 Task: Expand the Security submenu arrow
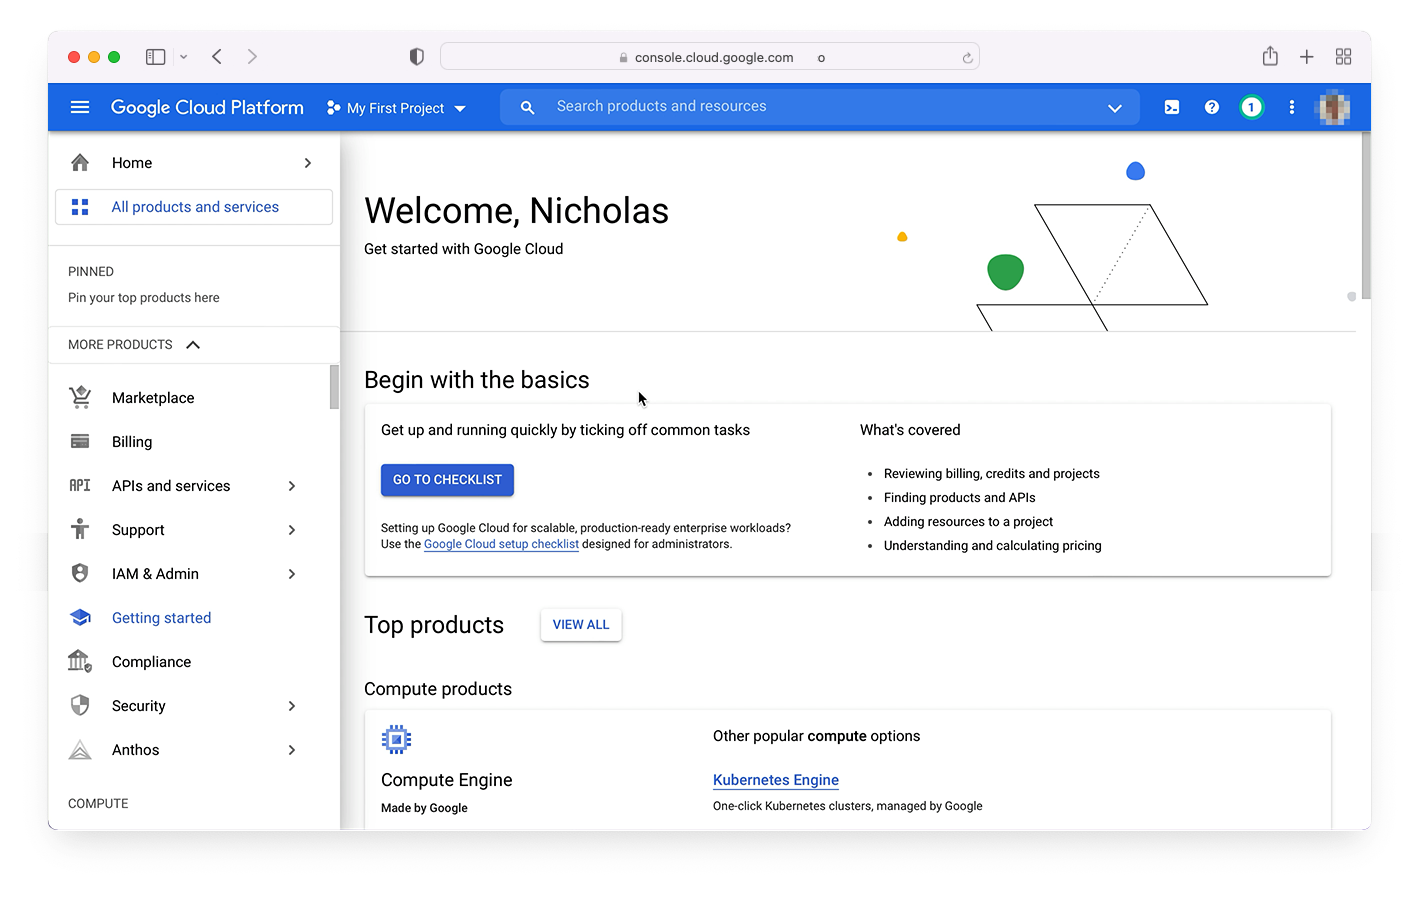point(292,705)
